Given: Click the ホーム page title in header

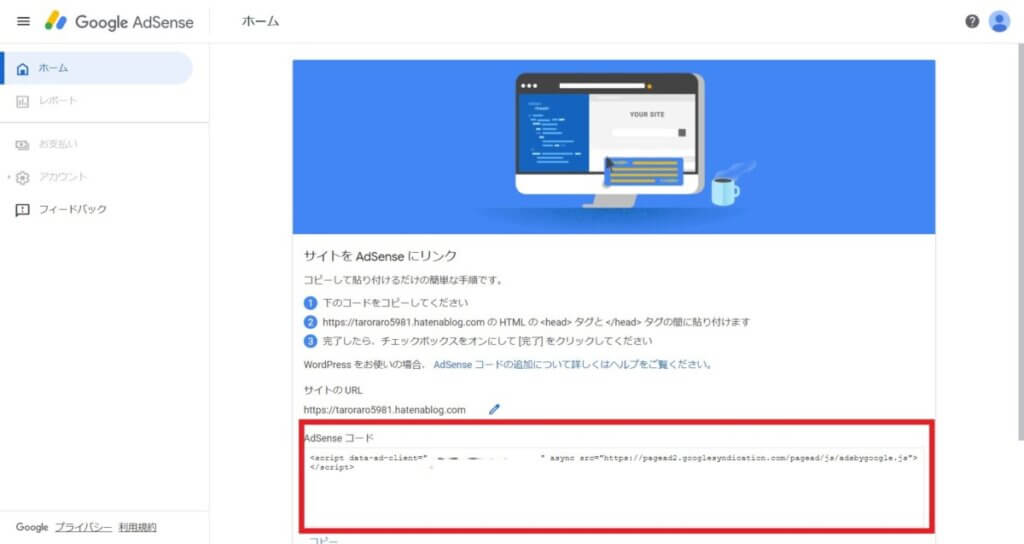Looking at the screenshot, I should (x=260, y=22).
